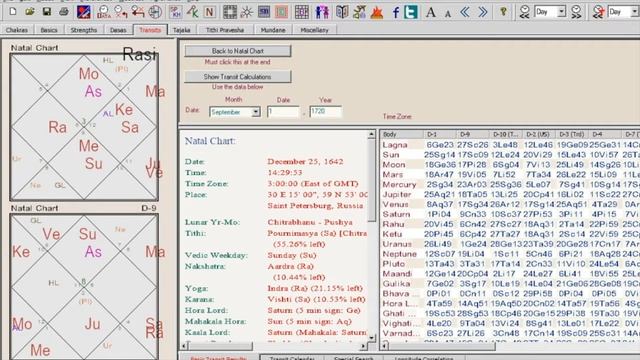Share via the Twitter icon
This screenshot has width=640, height=360.
[411, 12]
